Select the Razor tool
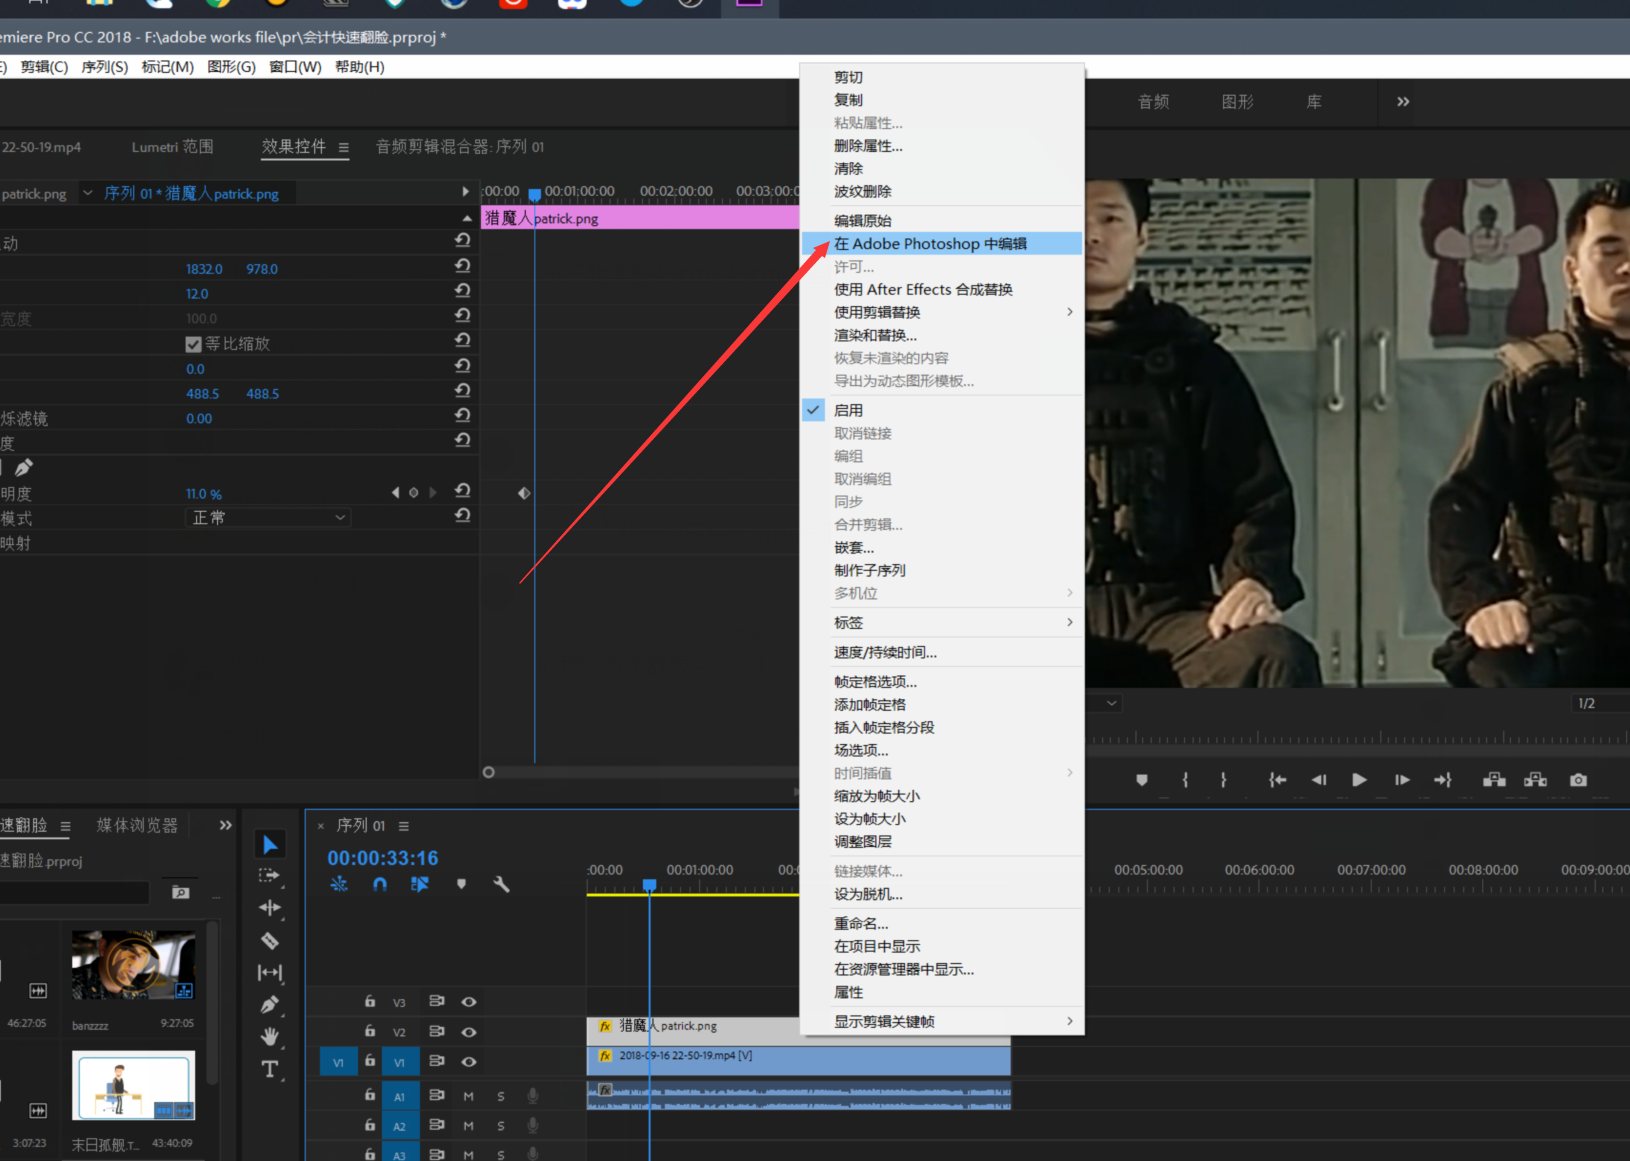 [270, 940]
